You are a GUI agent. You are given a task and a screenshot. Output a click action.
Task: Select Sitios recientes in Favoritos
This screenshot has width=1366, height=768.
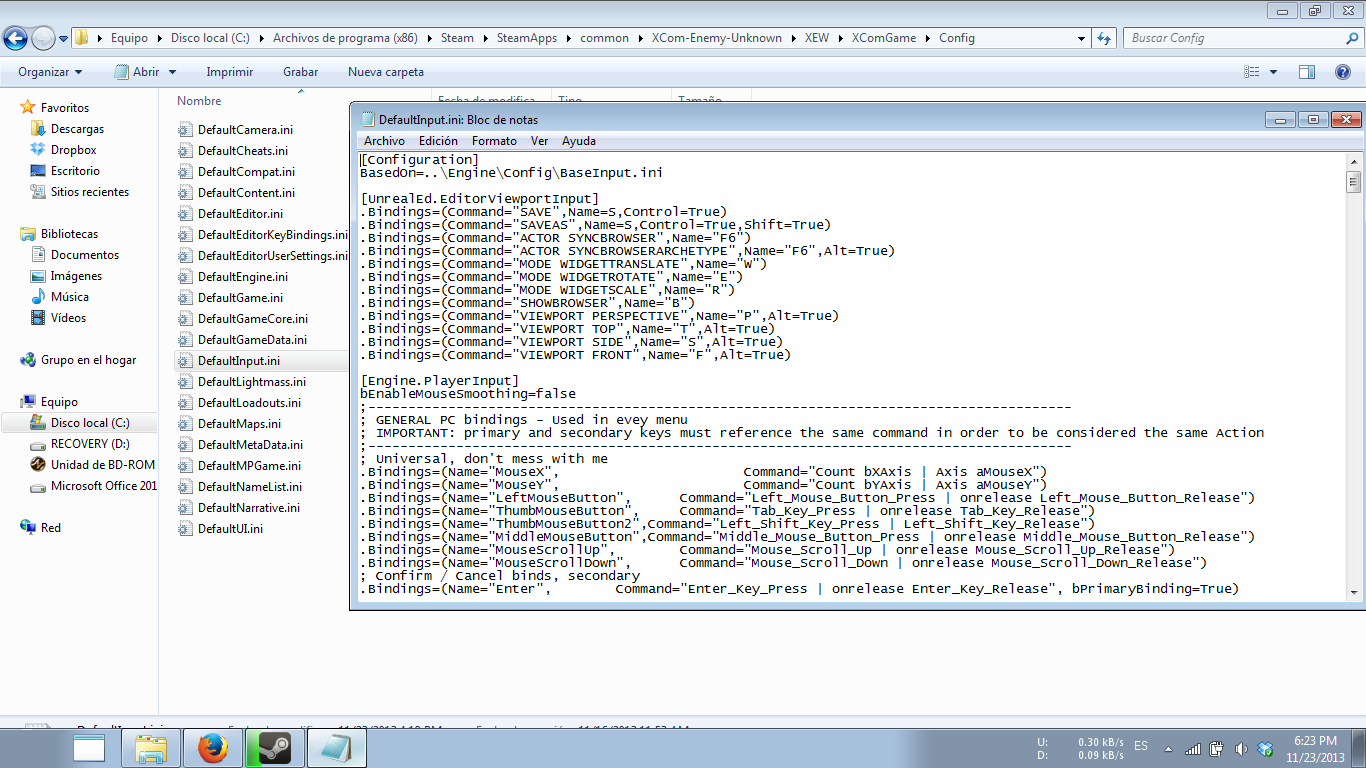pos(90,192)
